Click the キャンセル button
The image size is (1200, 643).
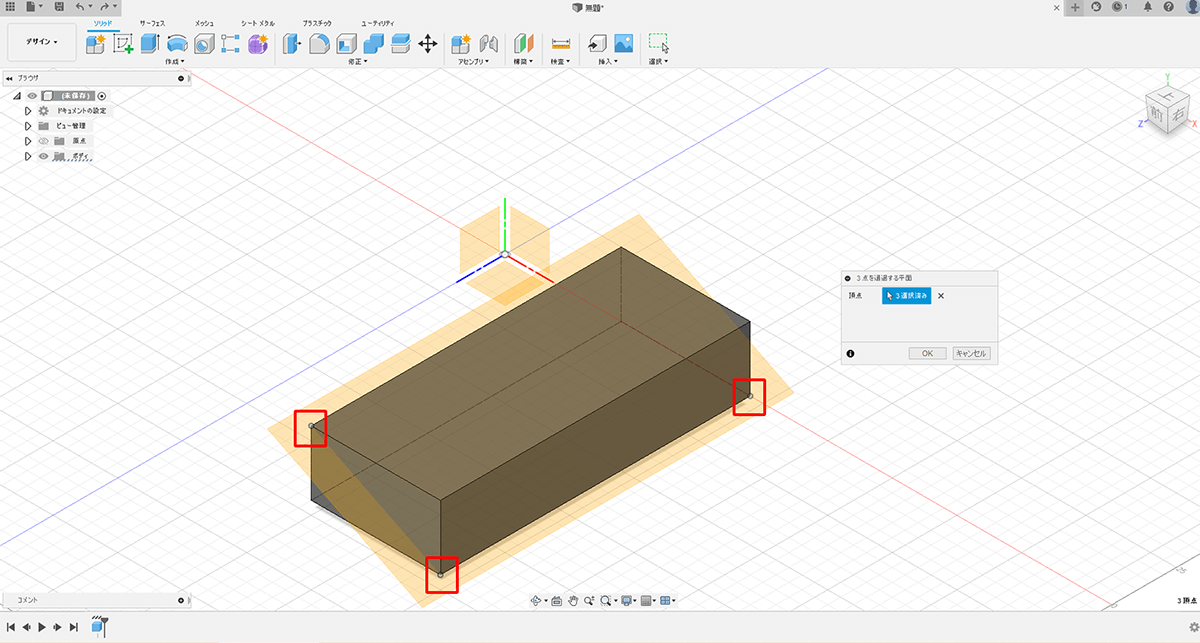[971, 353]
